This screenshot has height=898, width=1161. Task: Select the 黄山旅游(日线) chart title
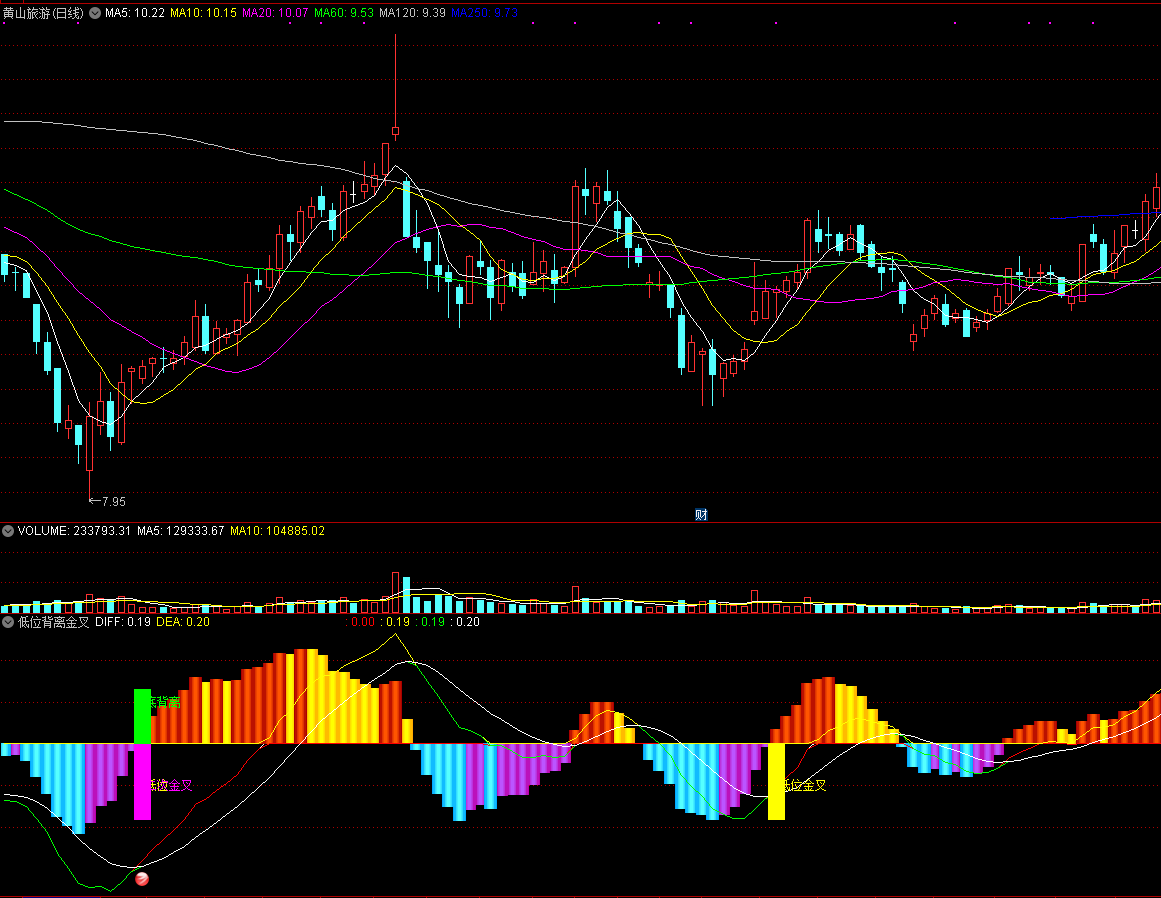tap(43, 13)
